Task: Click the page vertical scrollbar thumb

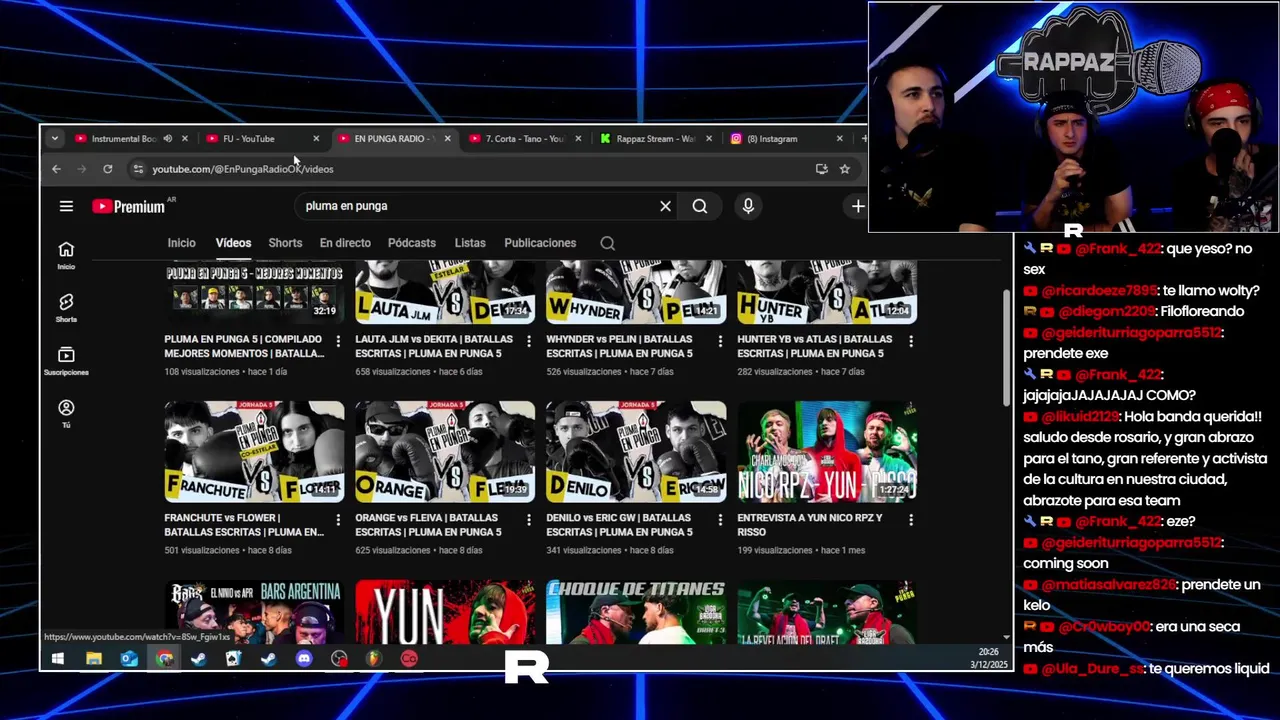Action: [1007, 347]
